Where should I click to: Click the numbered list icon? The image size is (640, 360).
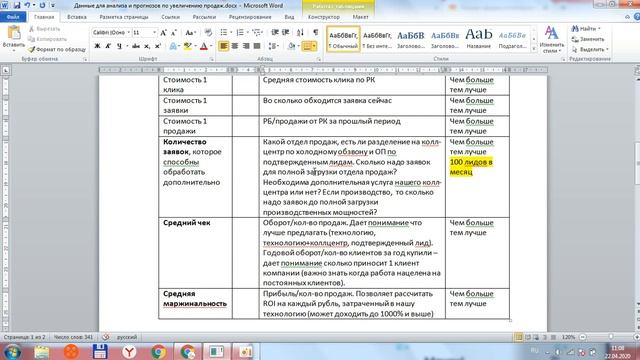coord(240,33)
